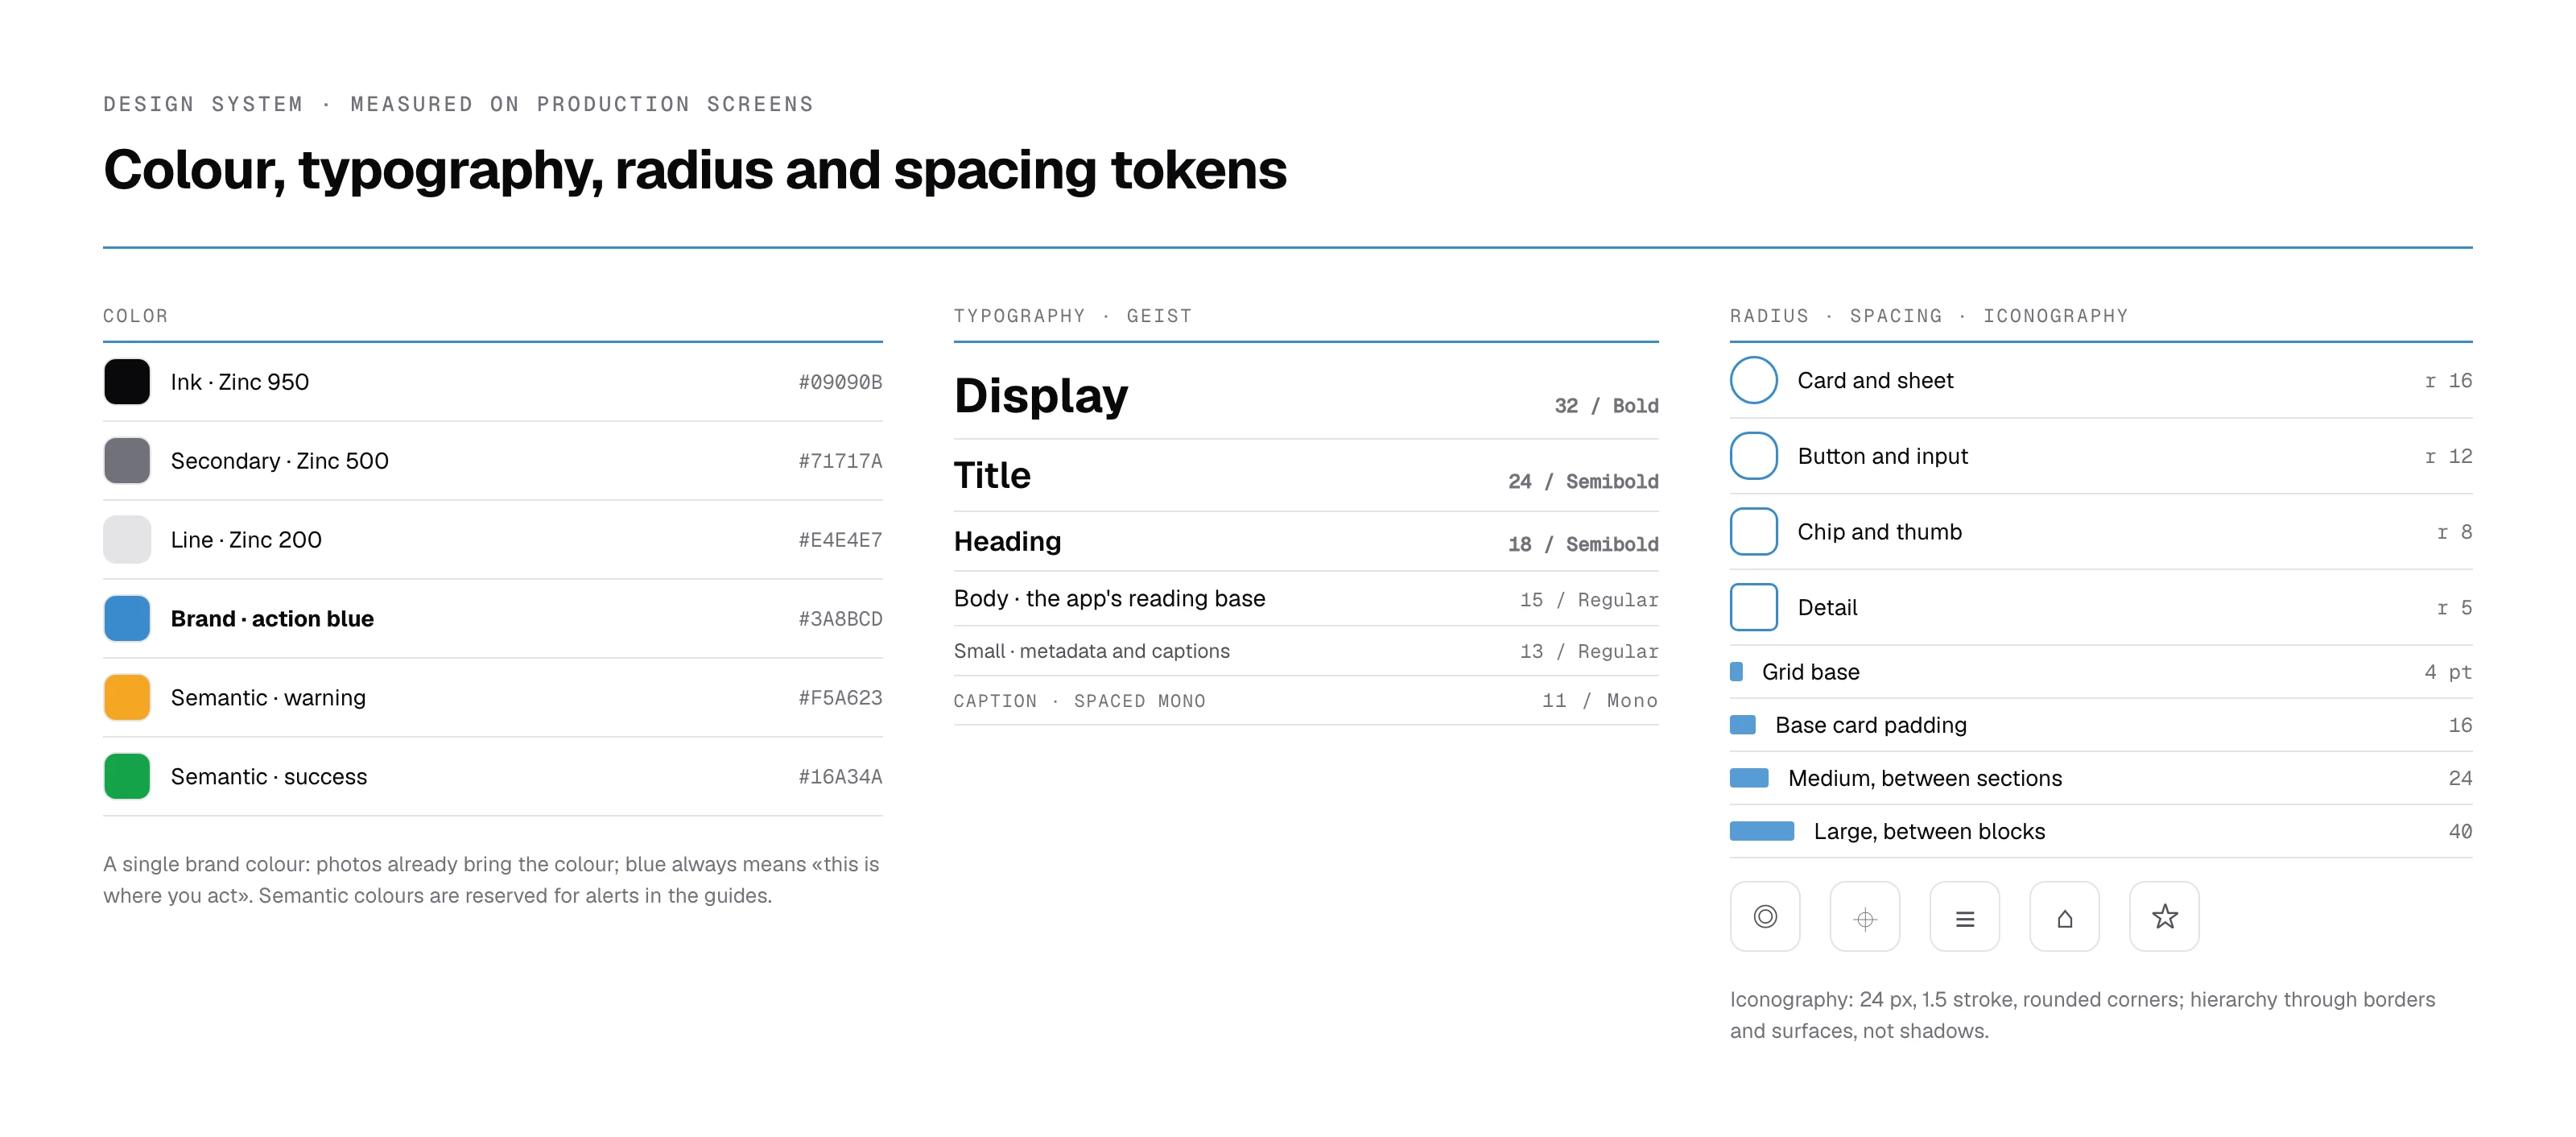Click the Heading type sample

[1007, 541]
